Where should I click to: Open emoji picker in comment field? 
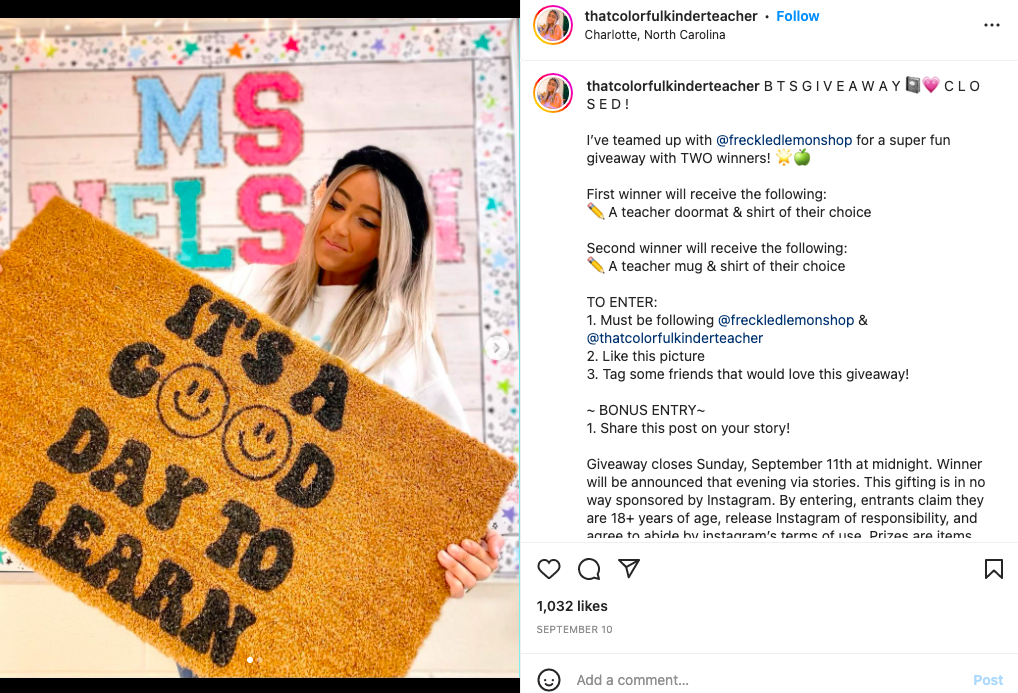549,680
